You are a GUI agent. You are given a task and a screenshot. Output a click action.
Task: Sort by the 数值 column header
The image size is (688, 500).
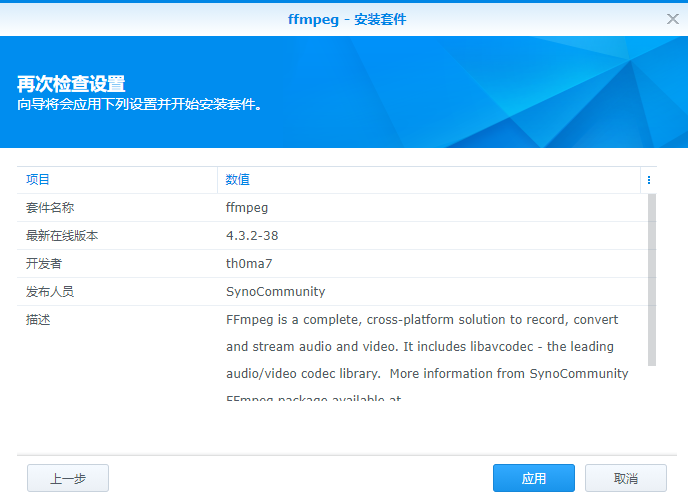click(x=429, y=180)
